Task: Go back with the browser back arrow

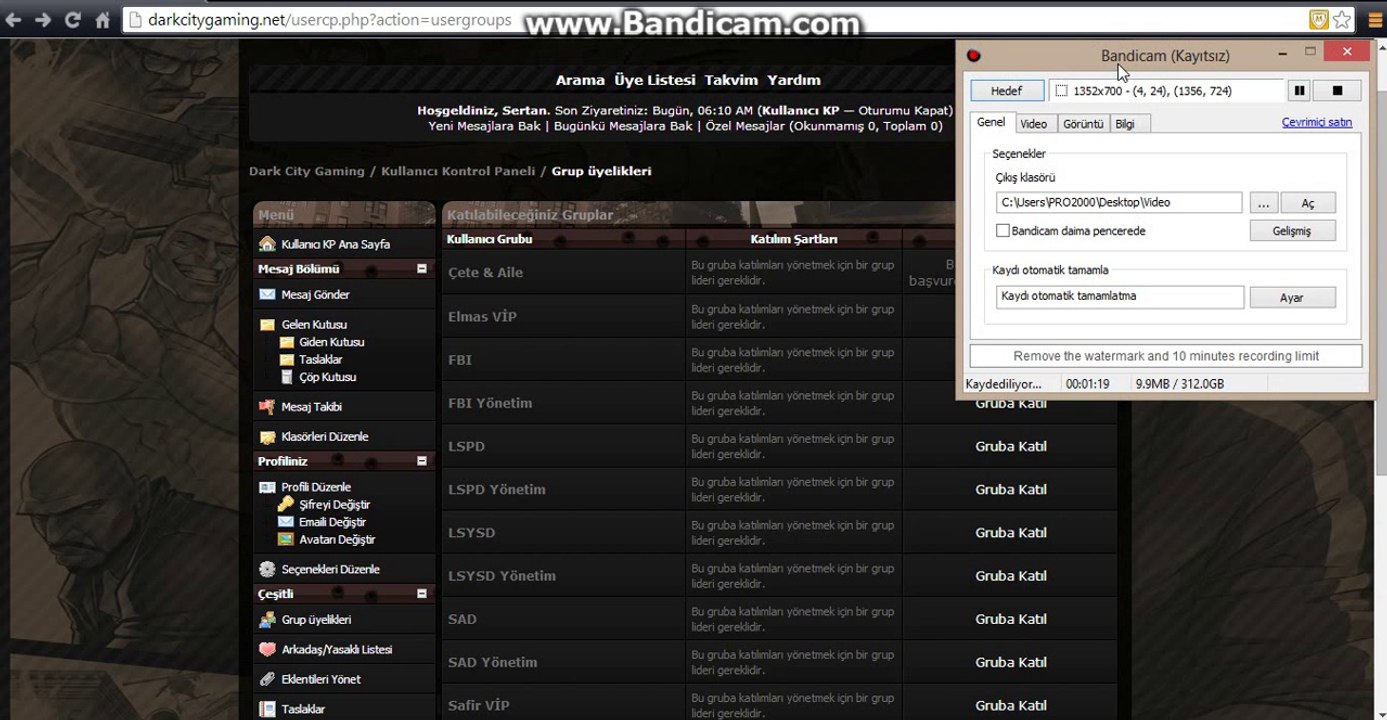Action: 14,20
